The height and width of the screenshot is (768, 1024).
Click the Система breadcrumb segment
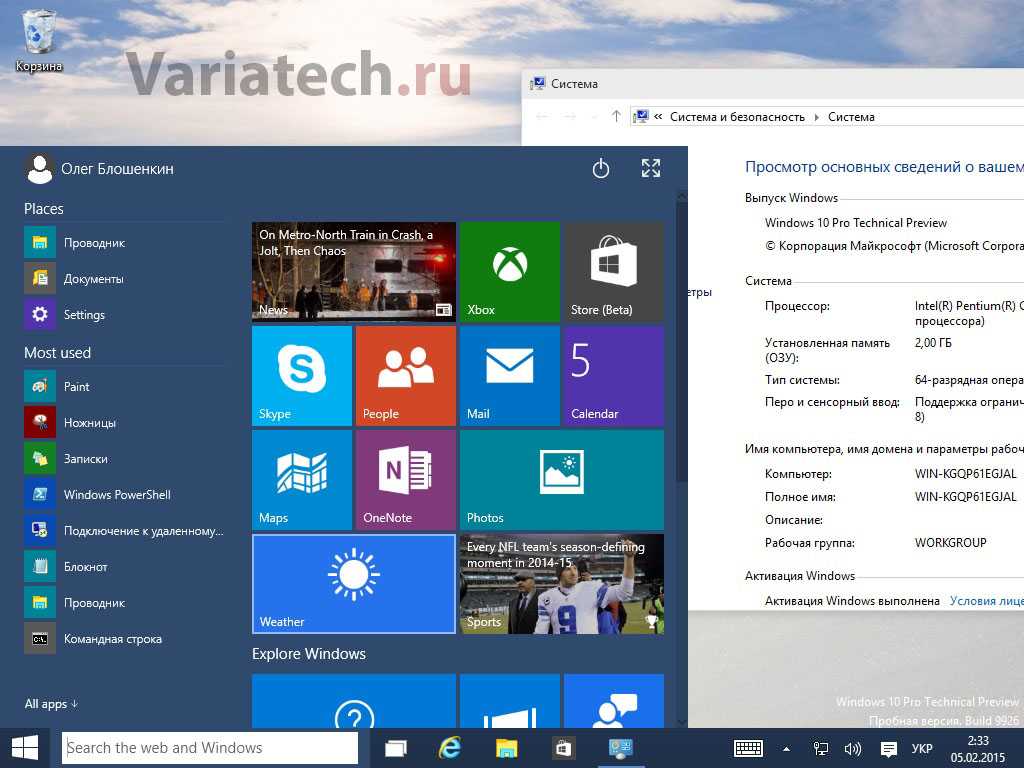click(851, 117)
